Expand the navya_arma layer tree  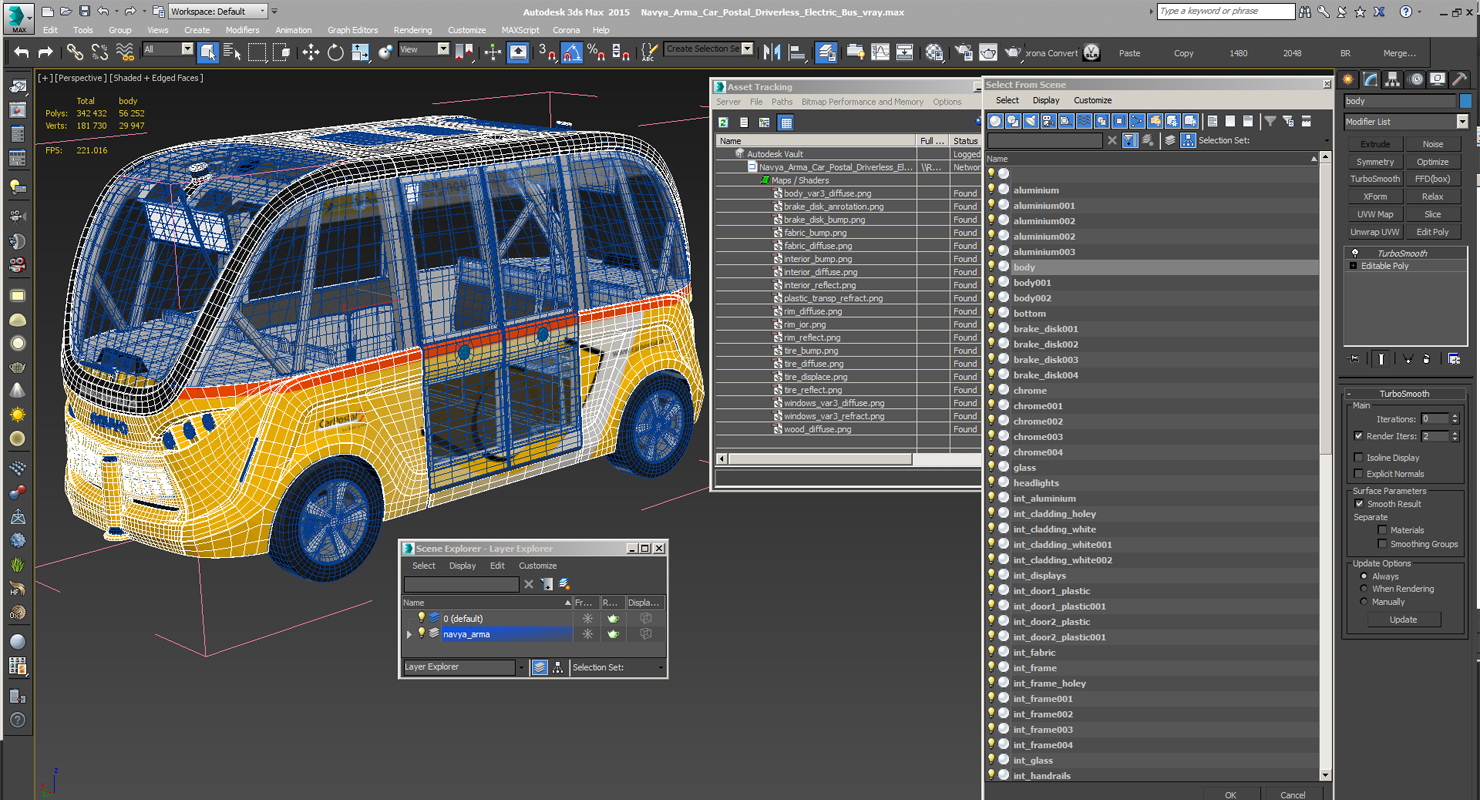coord(409,634)
